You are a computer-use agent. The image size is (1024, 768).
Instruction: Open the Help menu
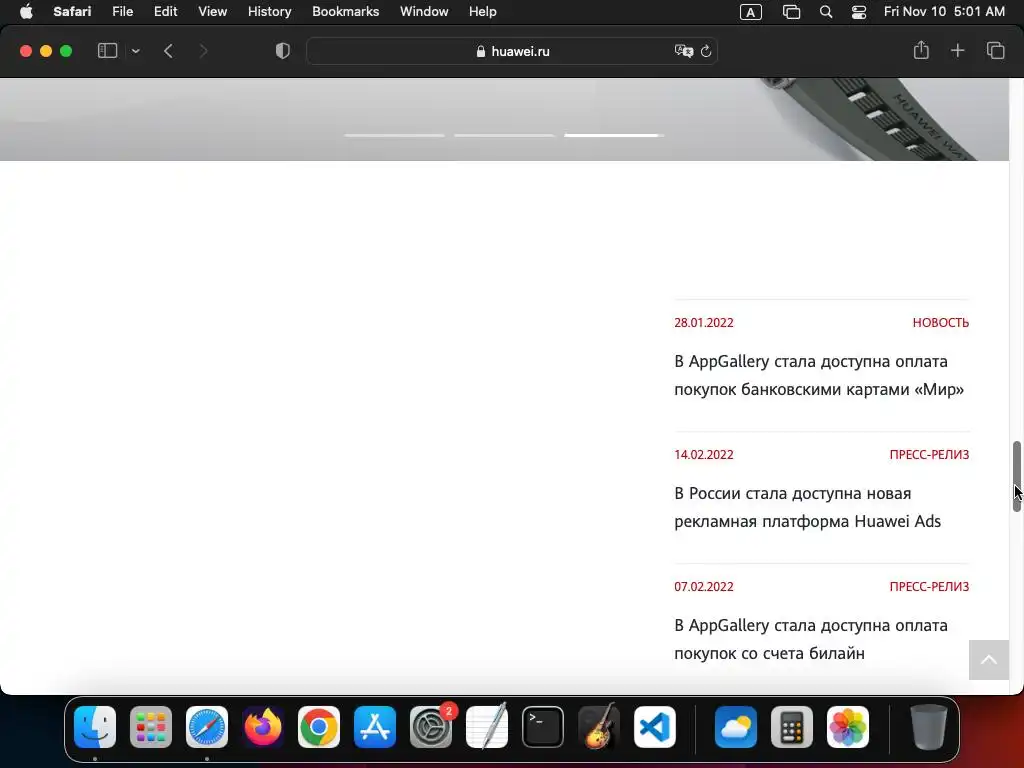click(x=483, y=11)
